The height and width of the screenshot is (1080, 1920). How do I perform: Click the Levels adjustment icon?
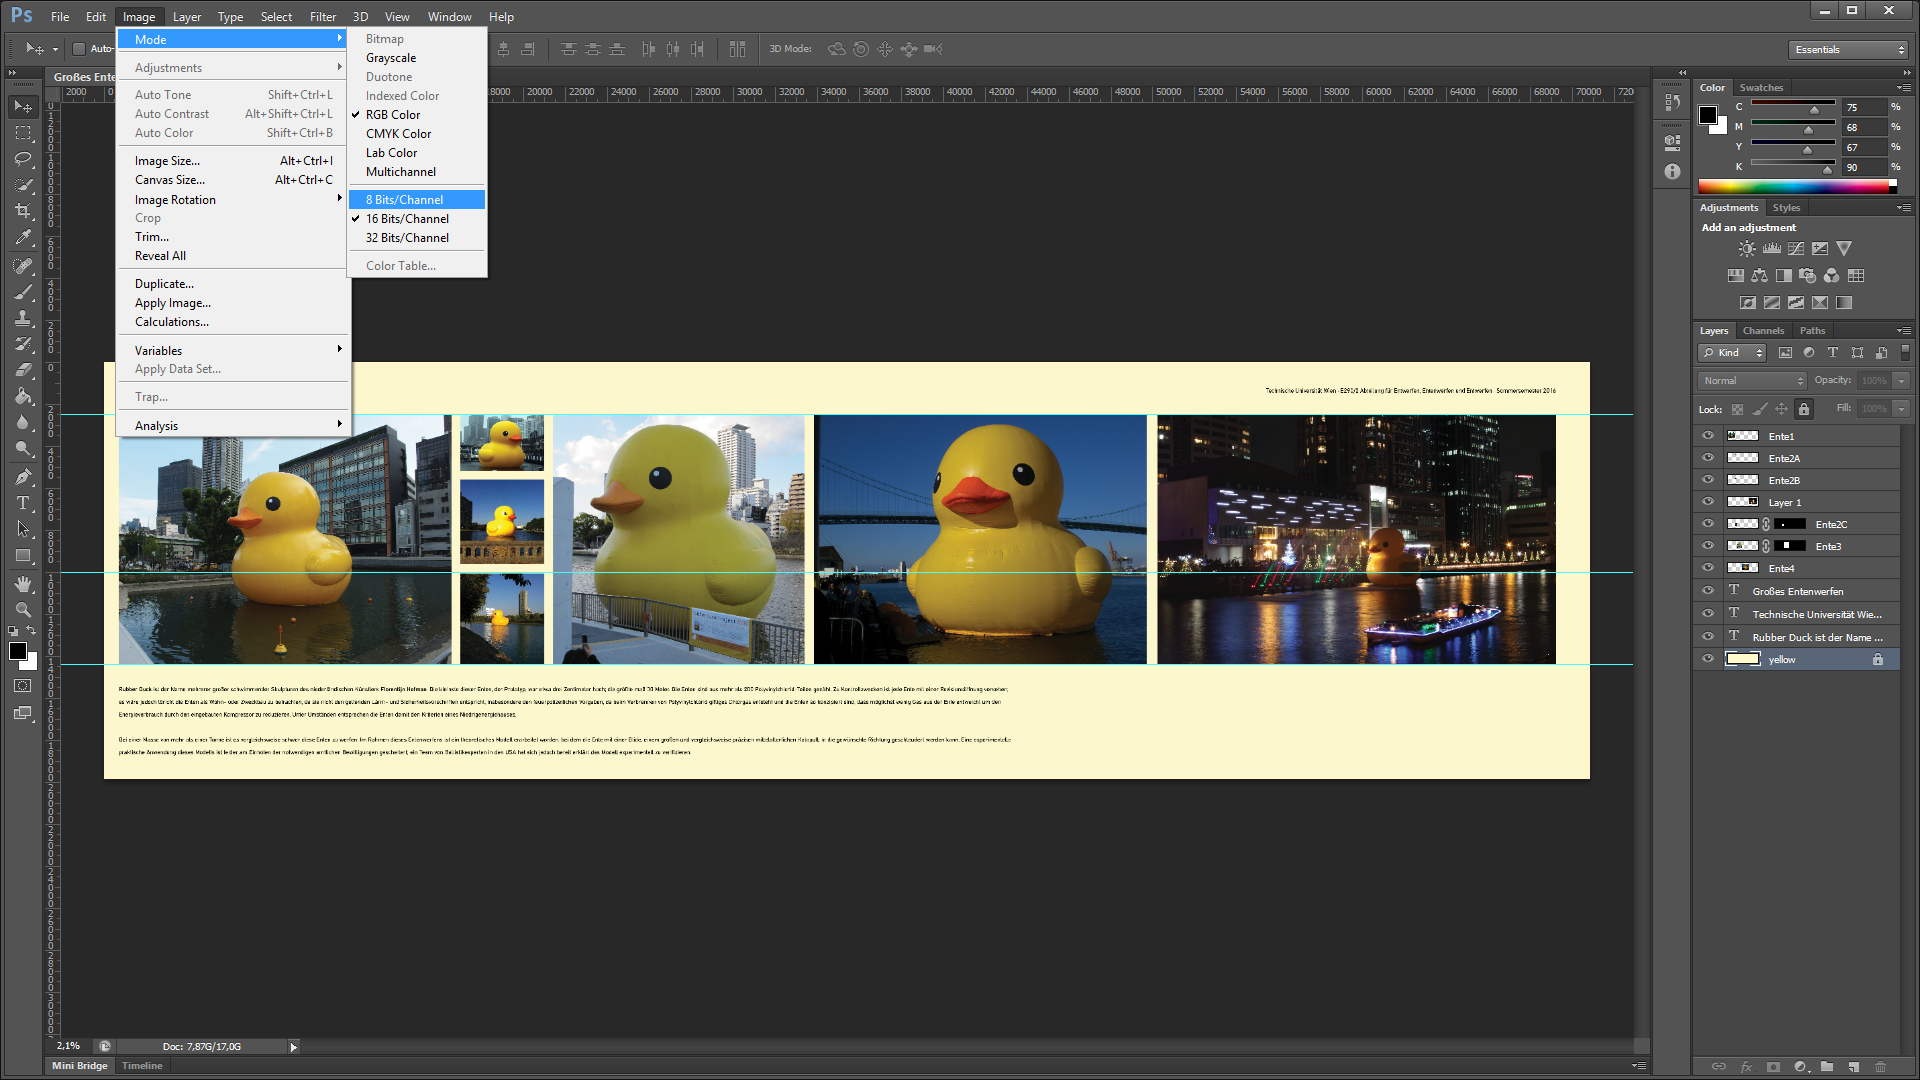point(1771,248)
